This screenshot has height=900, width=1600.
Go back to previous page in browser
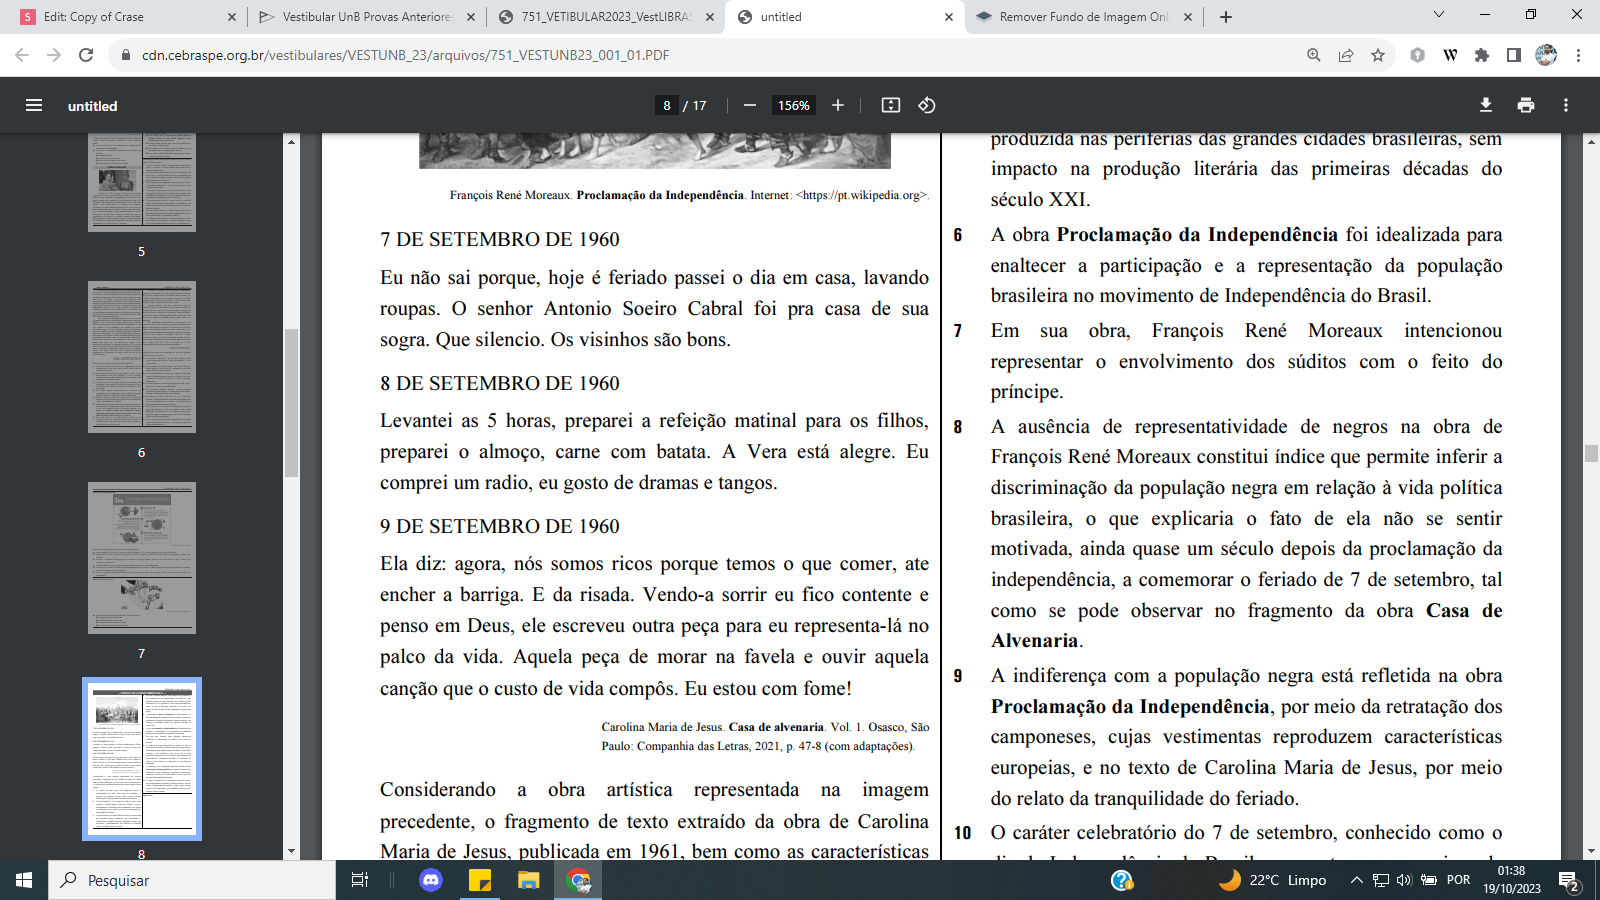coord(22,55)
